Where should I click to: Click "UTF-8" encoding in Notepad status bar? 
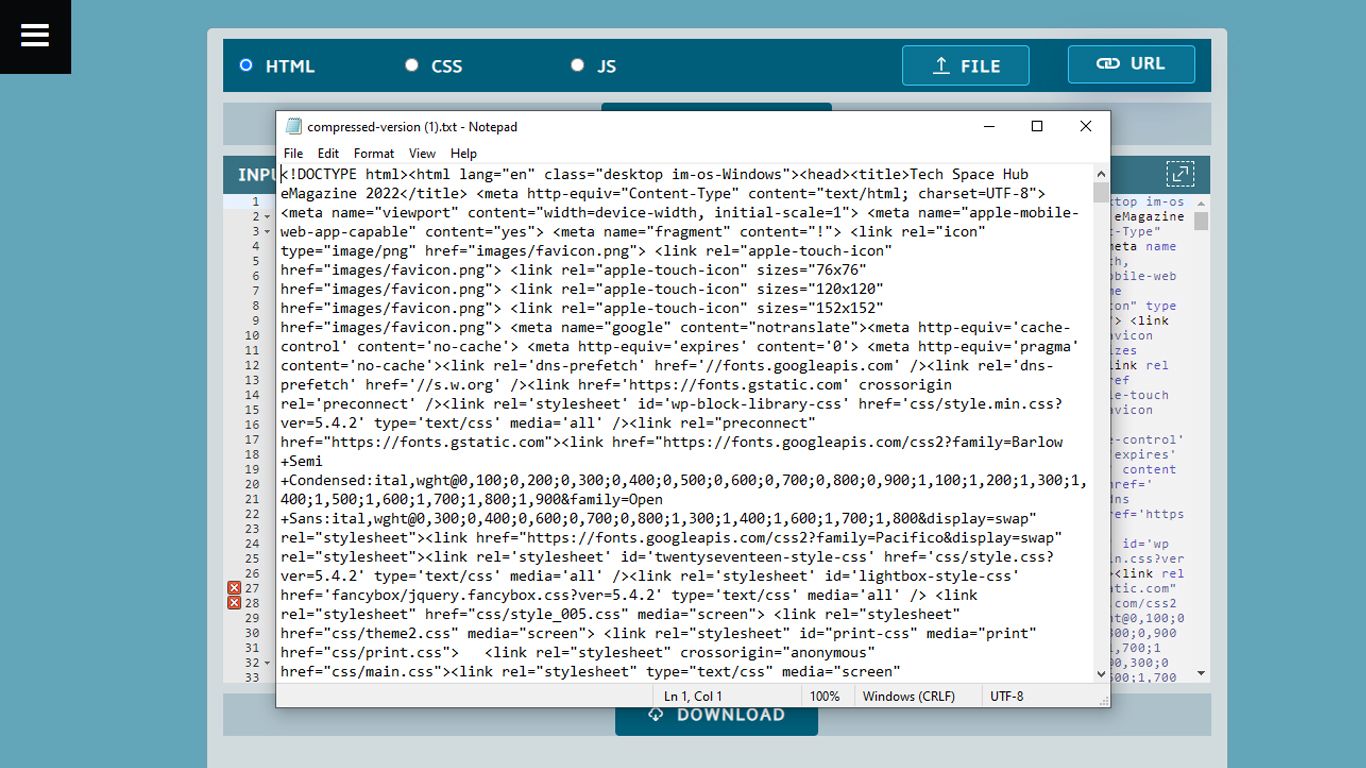1007,696
